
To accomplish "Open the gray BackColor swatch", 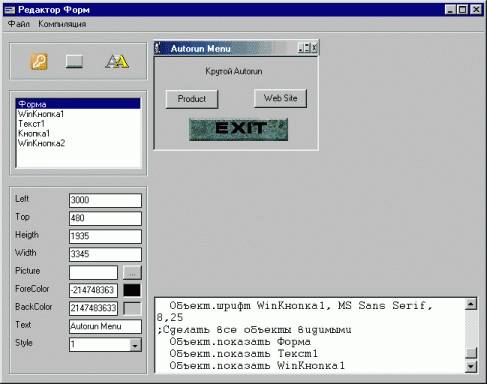I will (x=132, y=308).
